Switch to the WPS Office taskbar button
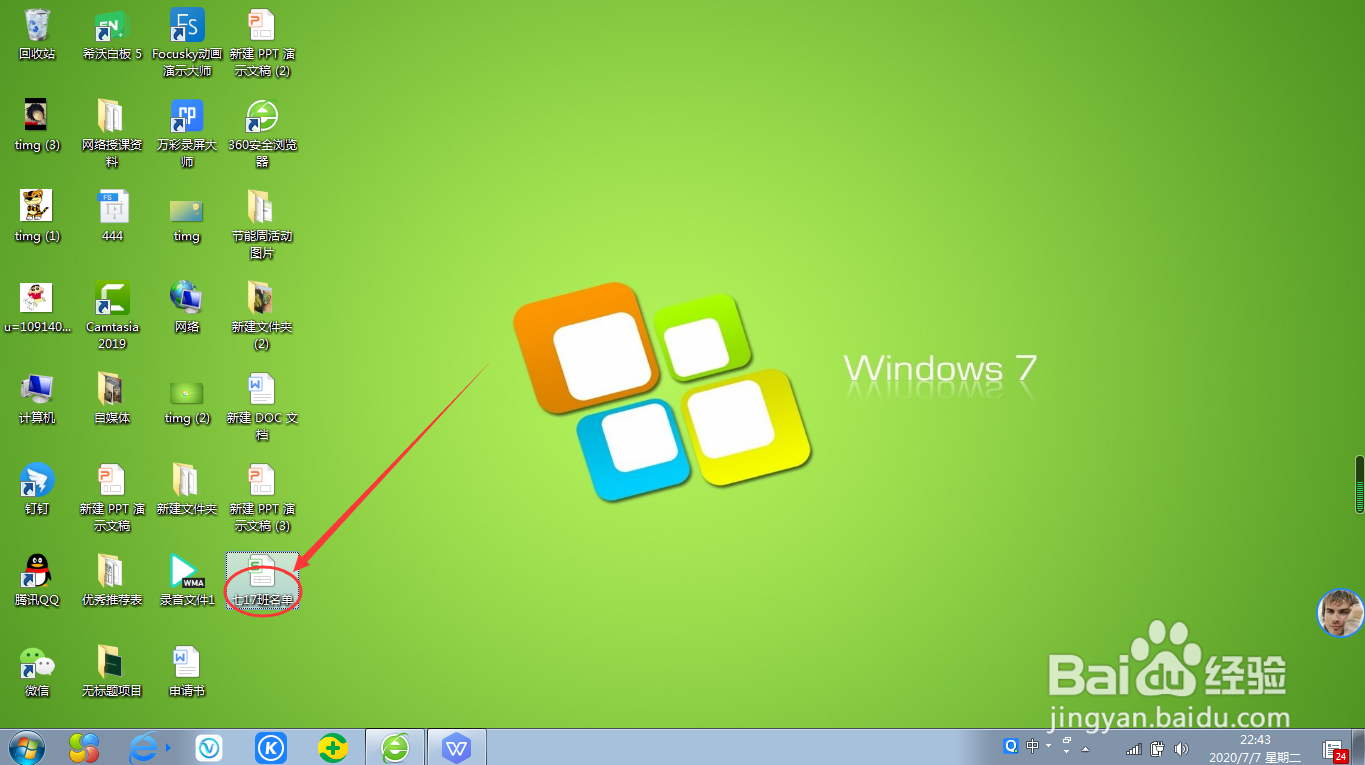 tap(457, 747)
